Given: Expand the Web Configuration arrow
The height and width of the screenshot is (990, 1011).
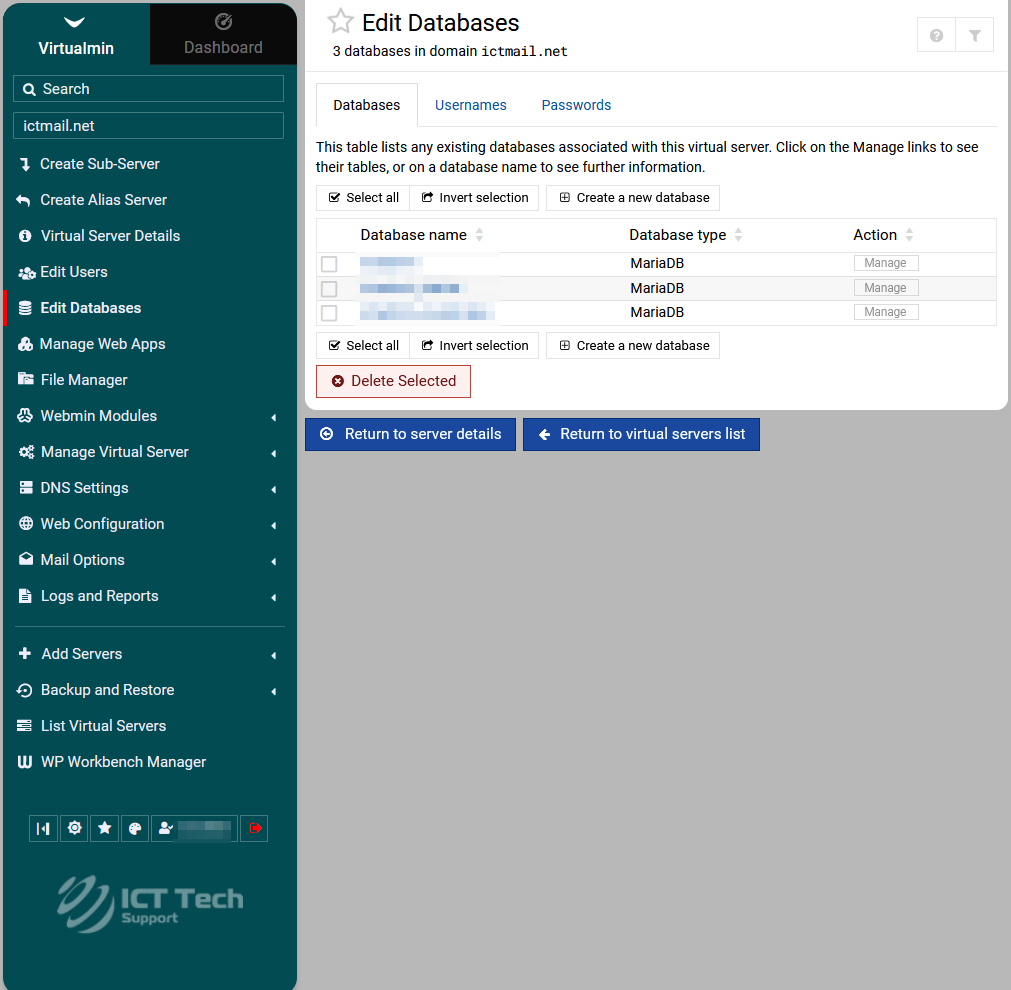Looking at the screenshot, I should (274, 526).
